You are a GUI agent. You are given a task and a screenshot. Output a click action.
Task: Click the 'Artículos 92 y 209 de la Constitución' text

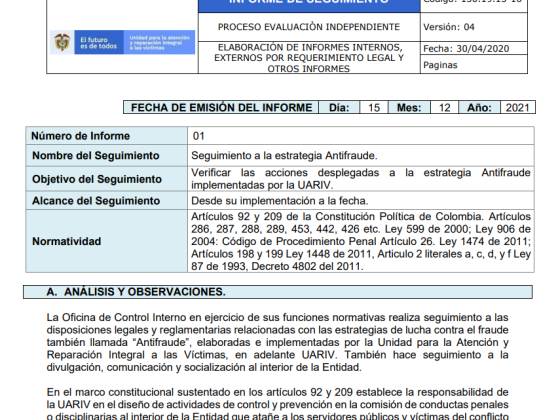click(336, 216)
